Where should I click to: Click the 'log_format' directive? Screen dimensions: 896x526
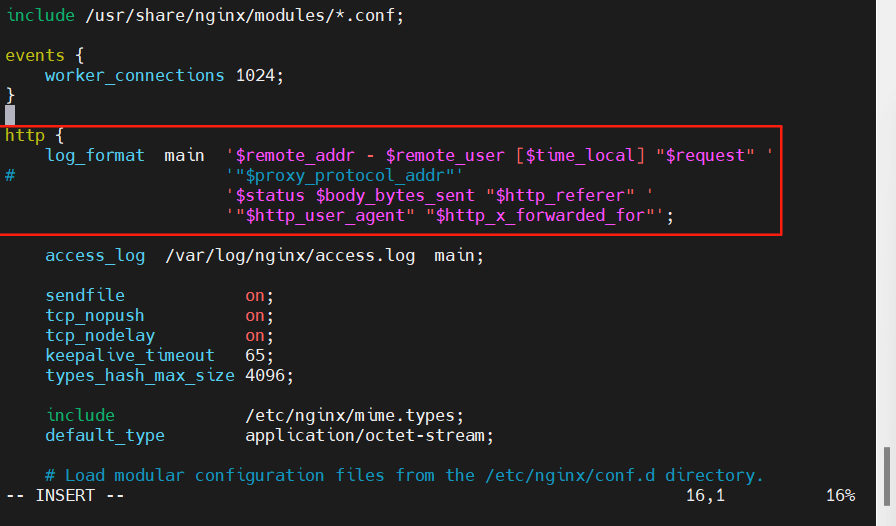(x=95, y=156)
